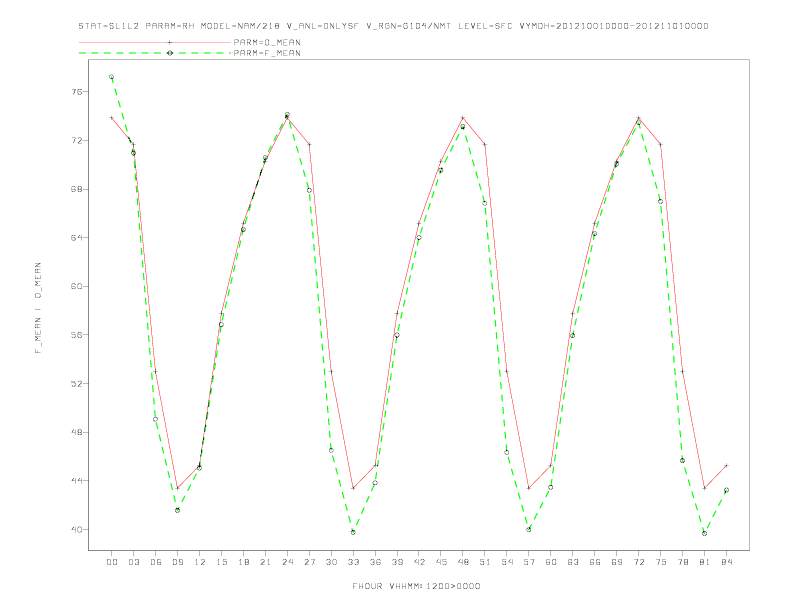Click the x-axis tick label 57
Screen dimensions: 792x612
coord(529,562)
